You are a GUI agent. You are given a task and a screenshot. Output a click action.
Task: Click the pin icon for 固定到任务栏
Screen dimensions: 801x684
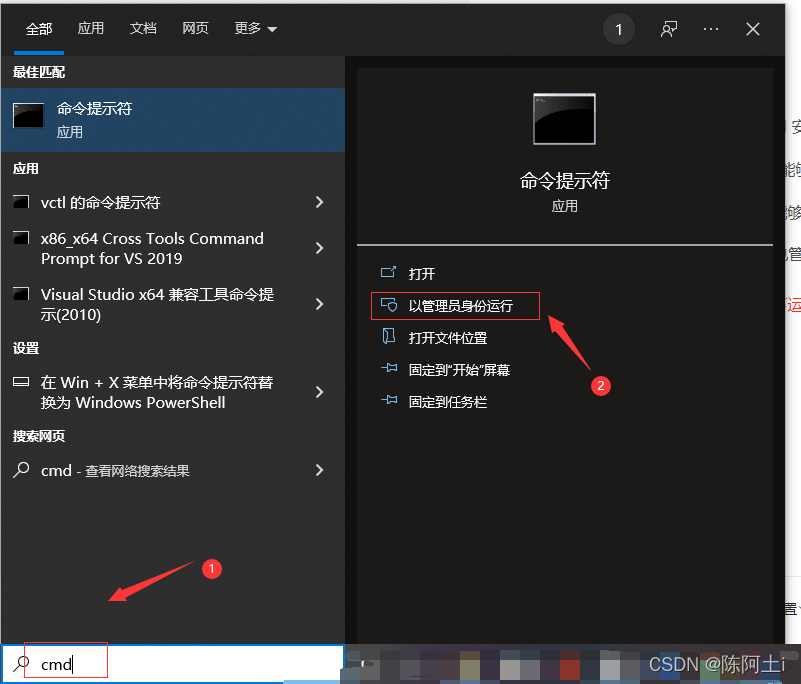(389, 400)
